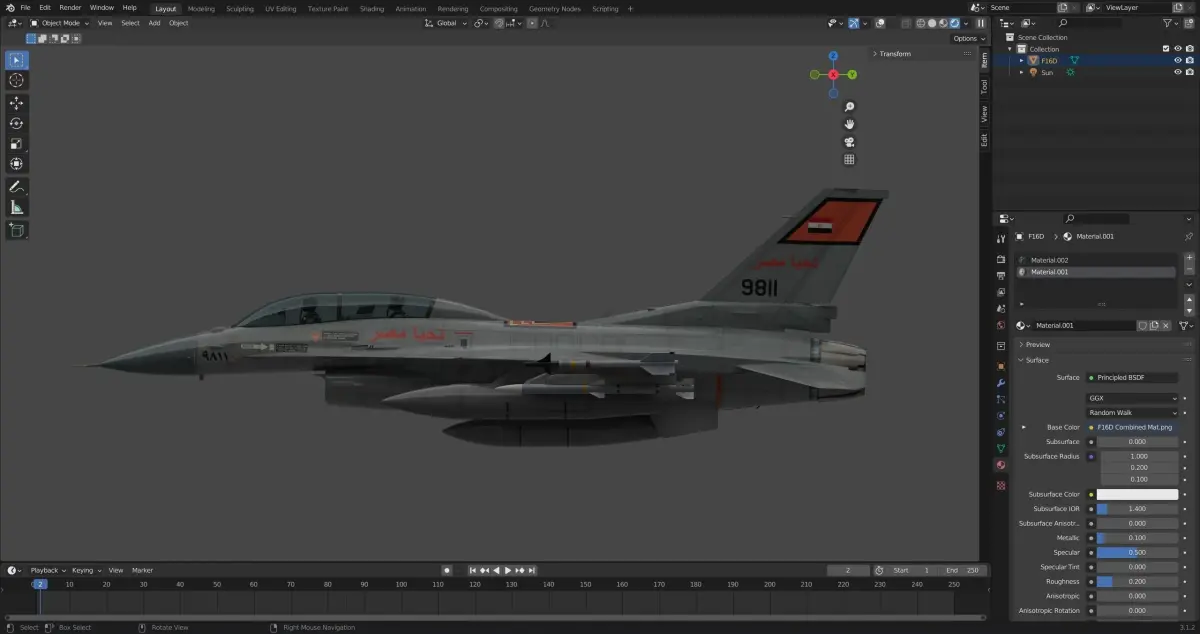Expand the Preview panel
Viewport: 1200px width, 634px height.
tap(1038, 345)
